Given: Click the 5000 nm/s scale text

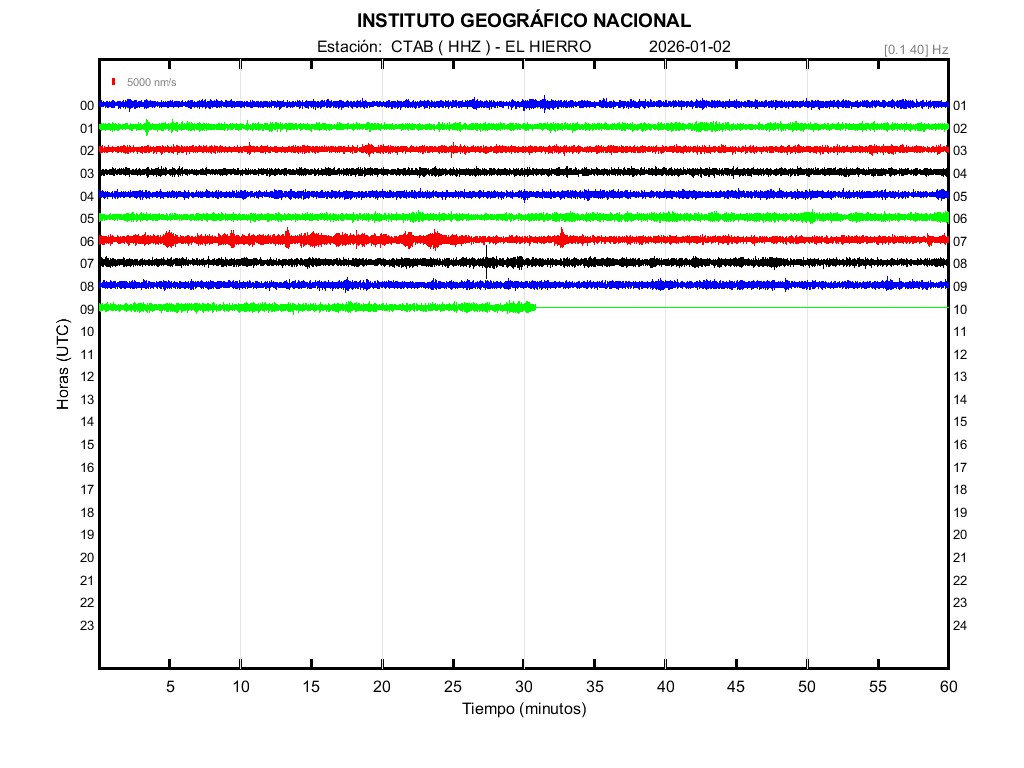Looking at the screenshot, I should pos(151,82).
